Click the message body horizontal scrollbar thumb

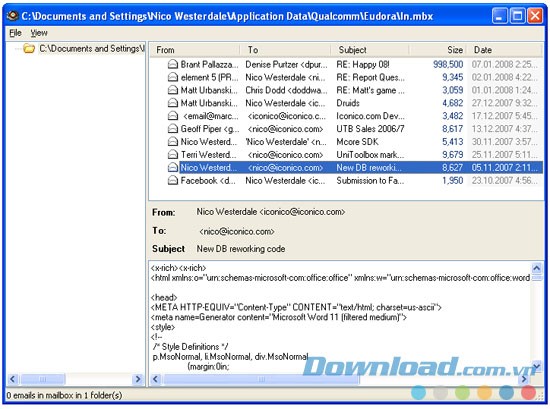point(261,379)
